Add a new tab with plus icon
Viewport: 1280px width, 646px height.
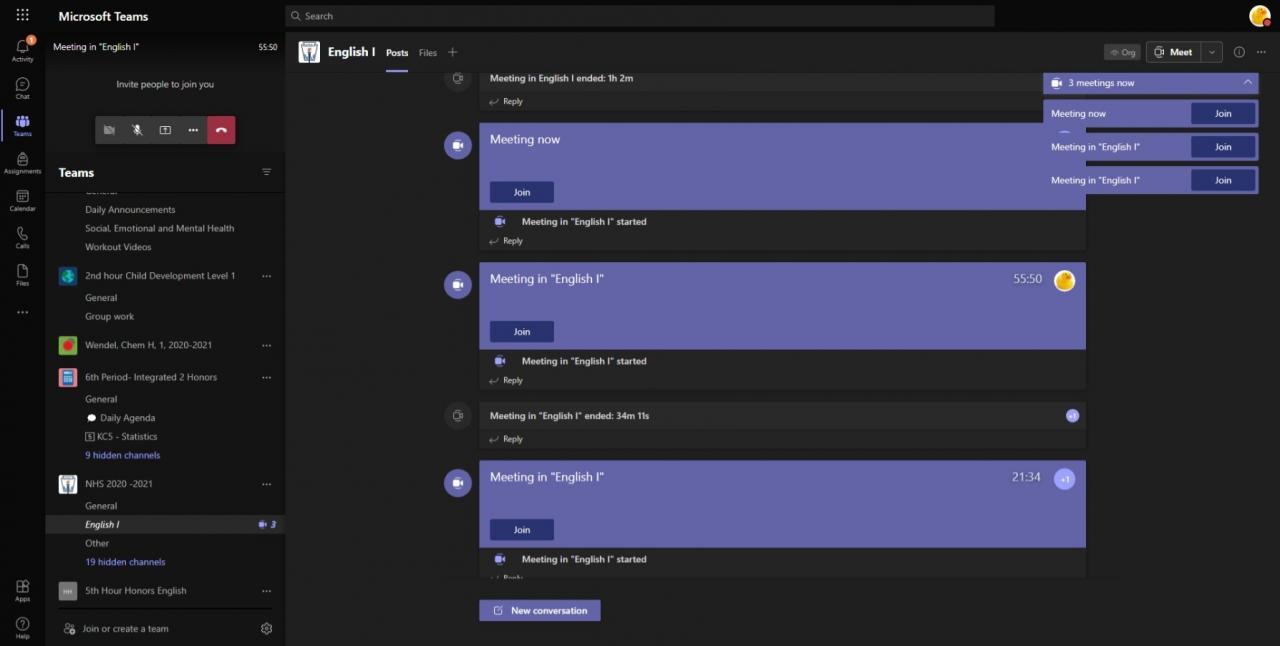pos(452,52)
